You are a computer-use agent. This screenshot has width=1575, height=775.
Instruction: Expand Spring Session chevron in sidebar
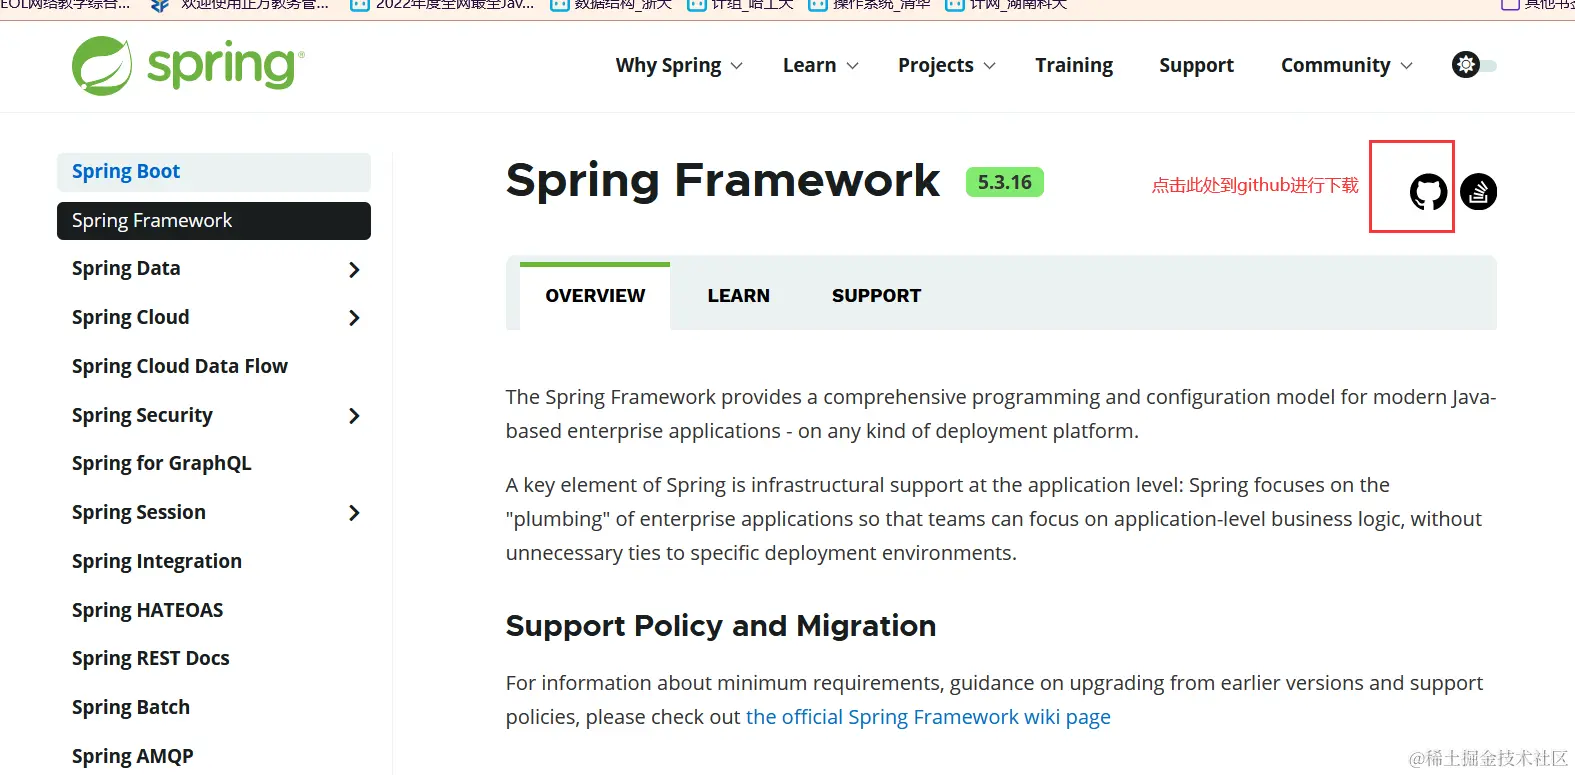click(x=354, y=513)
